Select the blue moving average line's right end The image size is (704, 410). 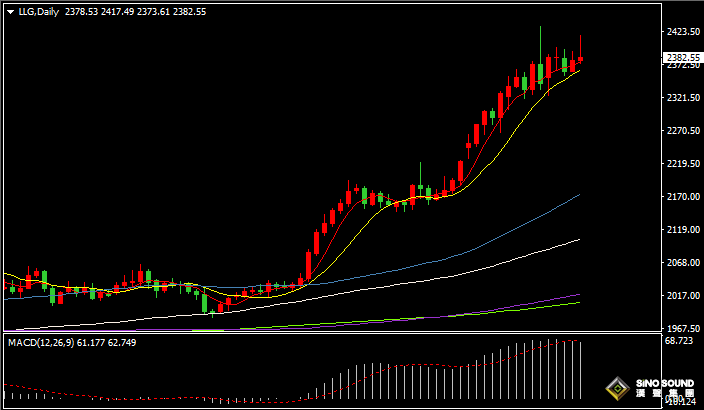[x=578, y=196]
